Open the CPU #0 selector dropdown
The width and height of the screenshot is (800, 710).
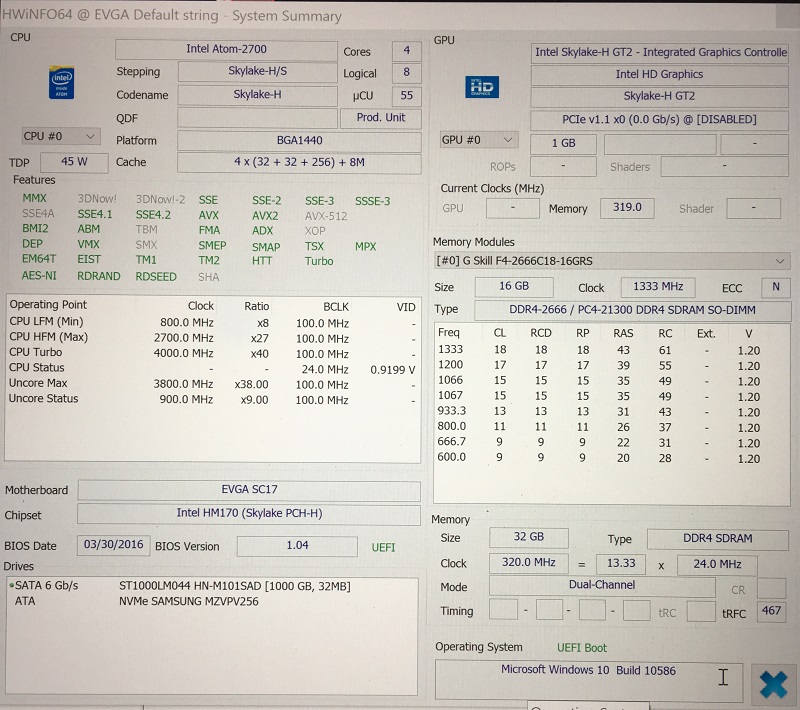60,136
